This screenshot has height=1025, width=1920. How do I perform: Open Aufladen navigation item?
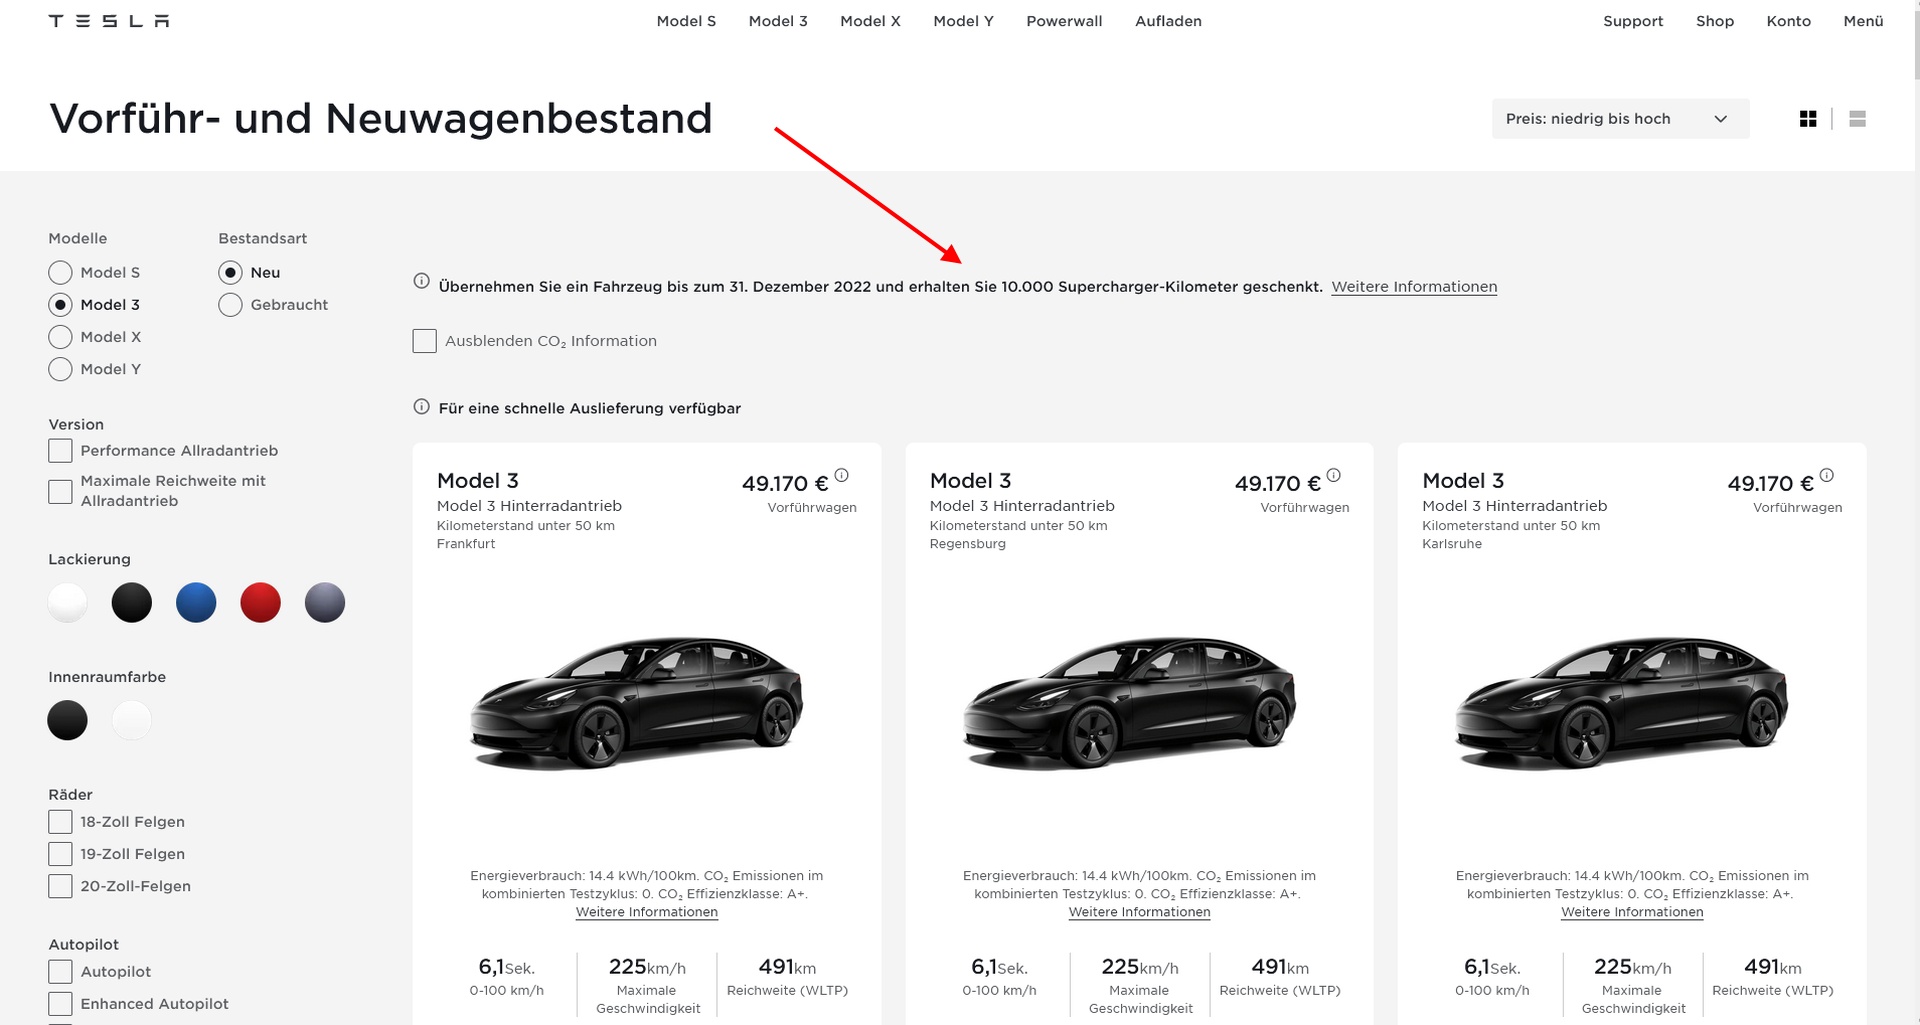(x=1168, y=21)
